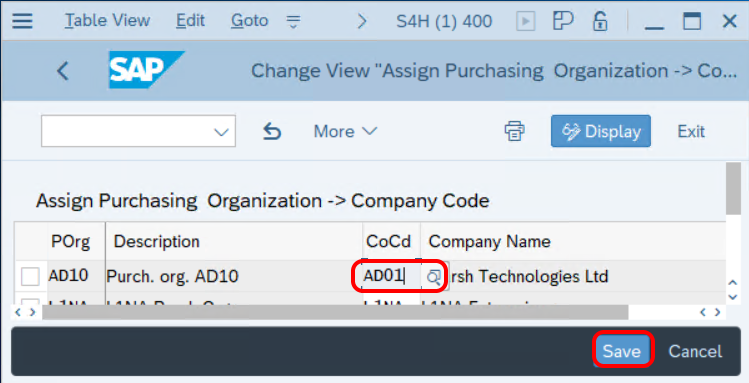749x383 pixels.
Task: Click the padlock icon in title bar
Action: (600, 21)
